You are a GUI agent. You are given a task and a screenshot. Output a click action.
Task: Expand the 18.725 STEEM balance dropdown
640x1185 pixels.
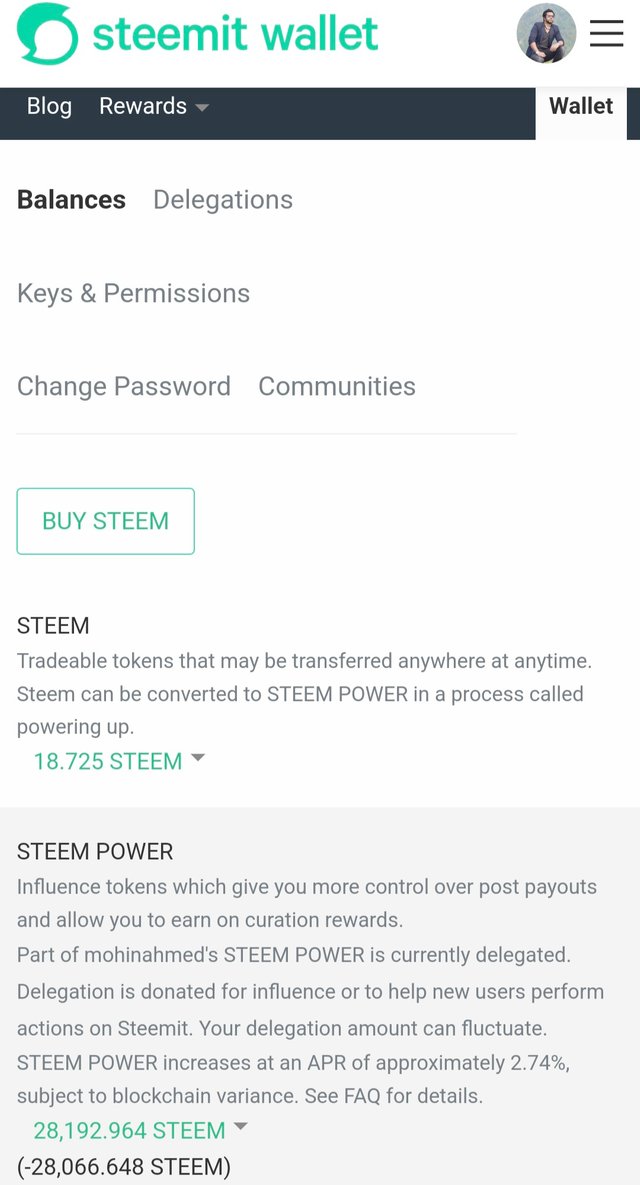pyautogui.click(x=108, y=761)
